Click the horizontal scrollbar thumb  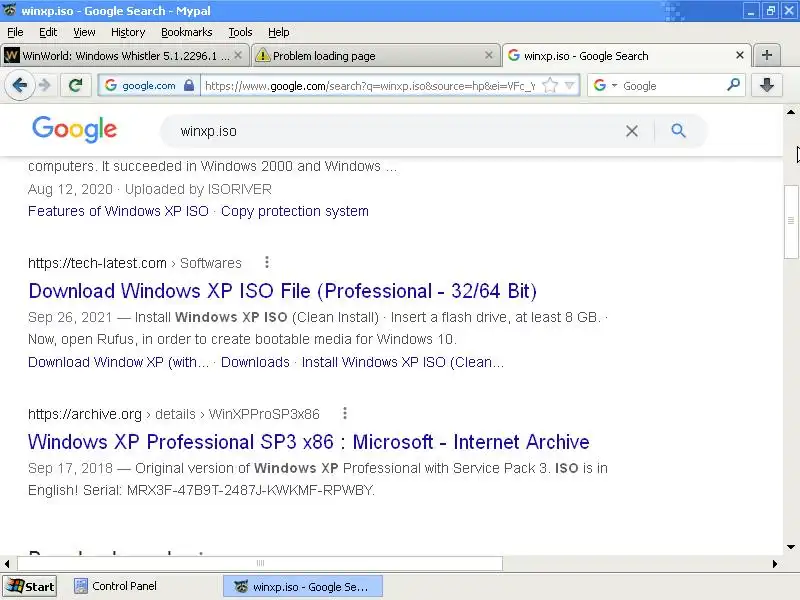click(x=260, y=563)
